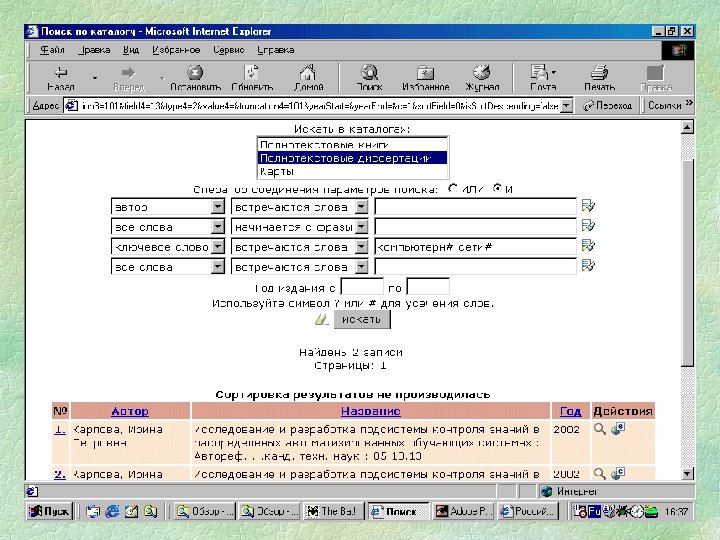Open the Справка menu
720x540 pixels.
coord(276,50)
